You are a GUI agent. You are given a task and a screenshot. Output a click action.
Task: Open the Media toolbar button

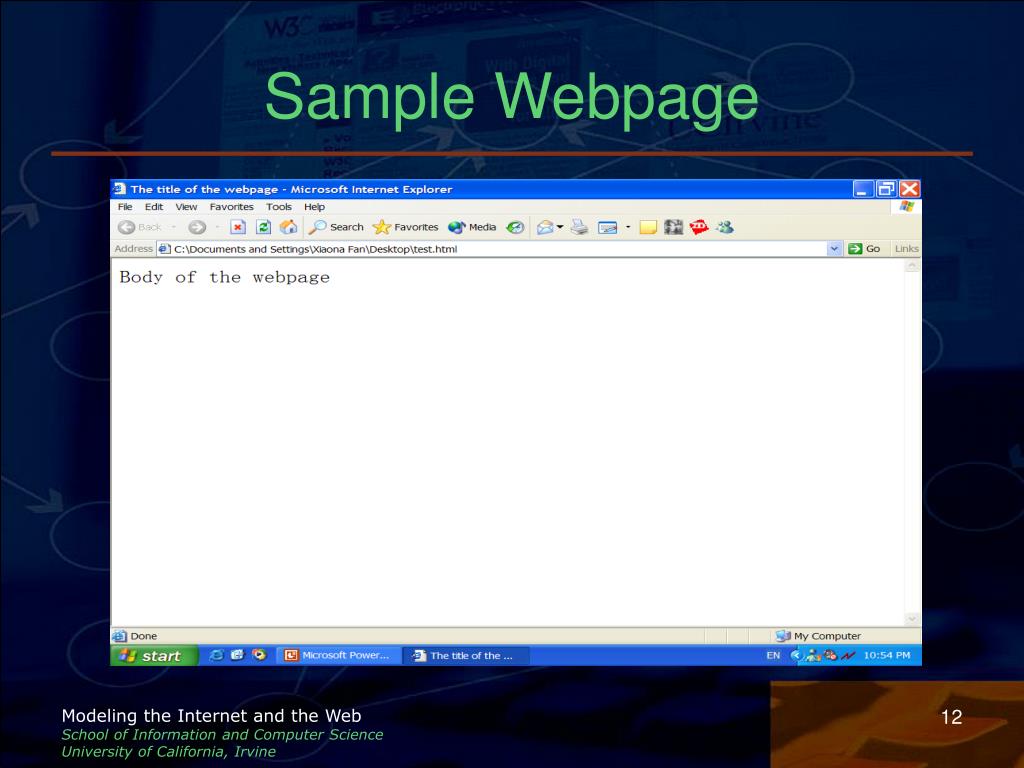click(472, 227)
